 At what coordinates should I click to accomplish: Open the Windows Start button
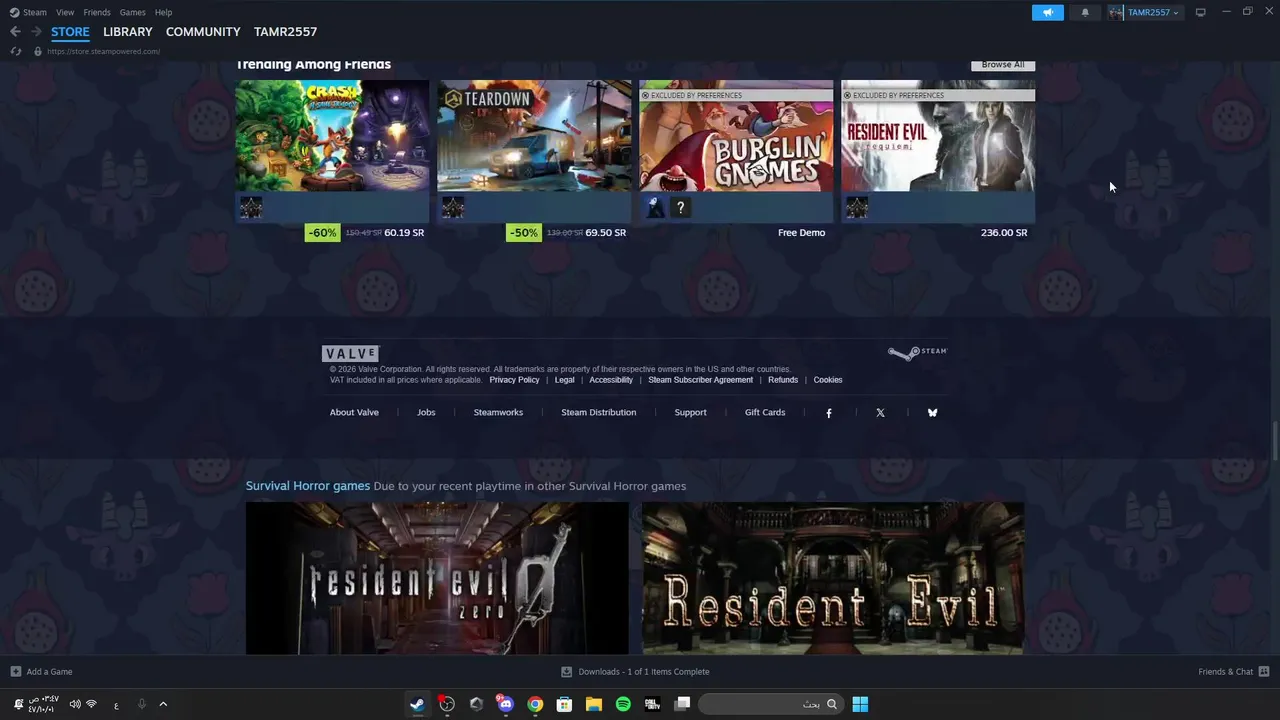(x=860, y=704)
